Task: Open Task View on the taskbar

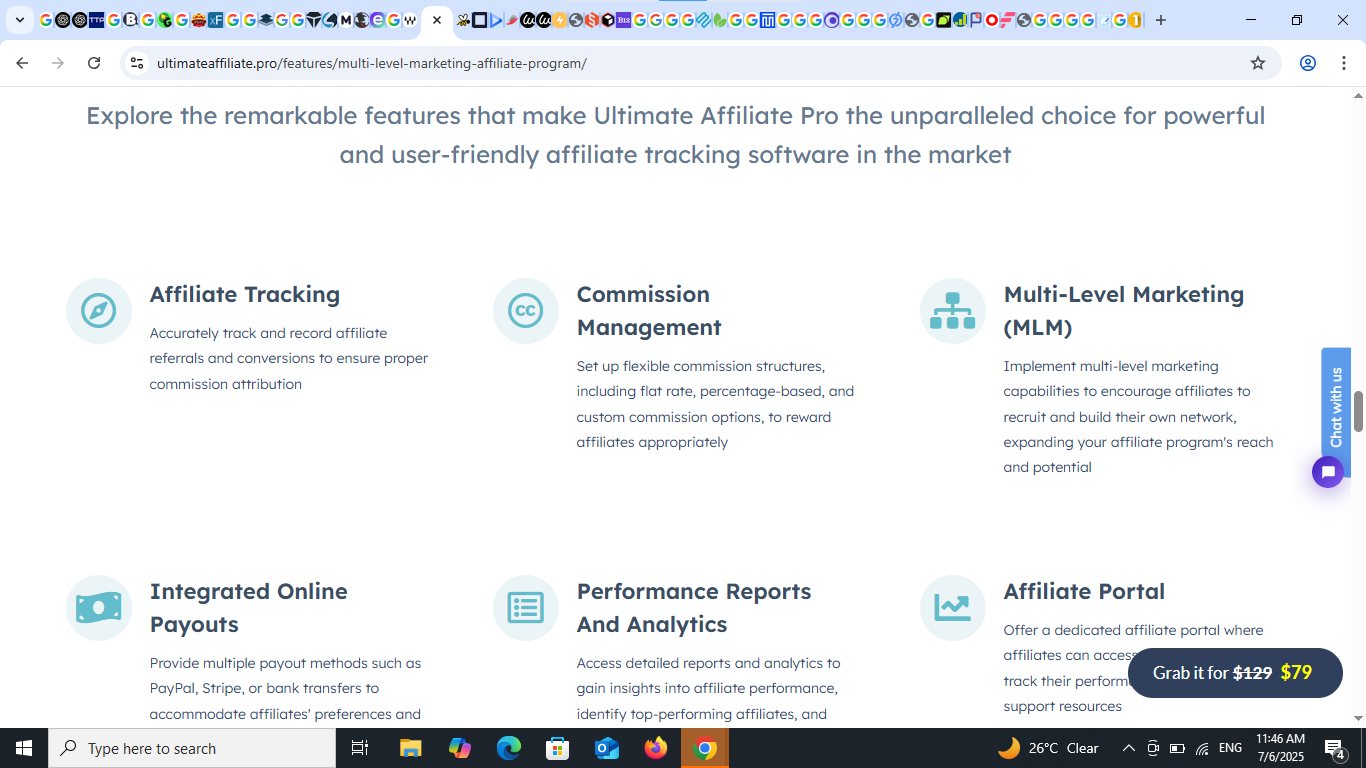Action: [360, 748]
